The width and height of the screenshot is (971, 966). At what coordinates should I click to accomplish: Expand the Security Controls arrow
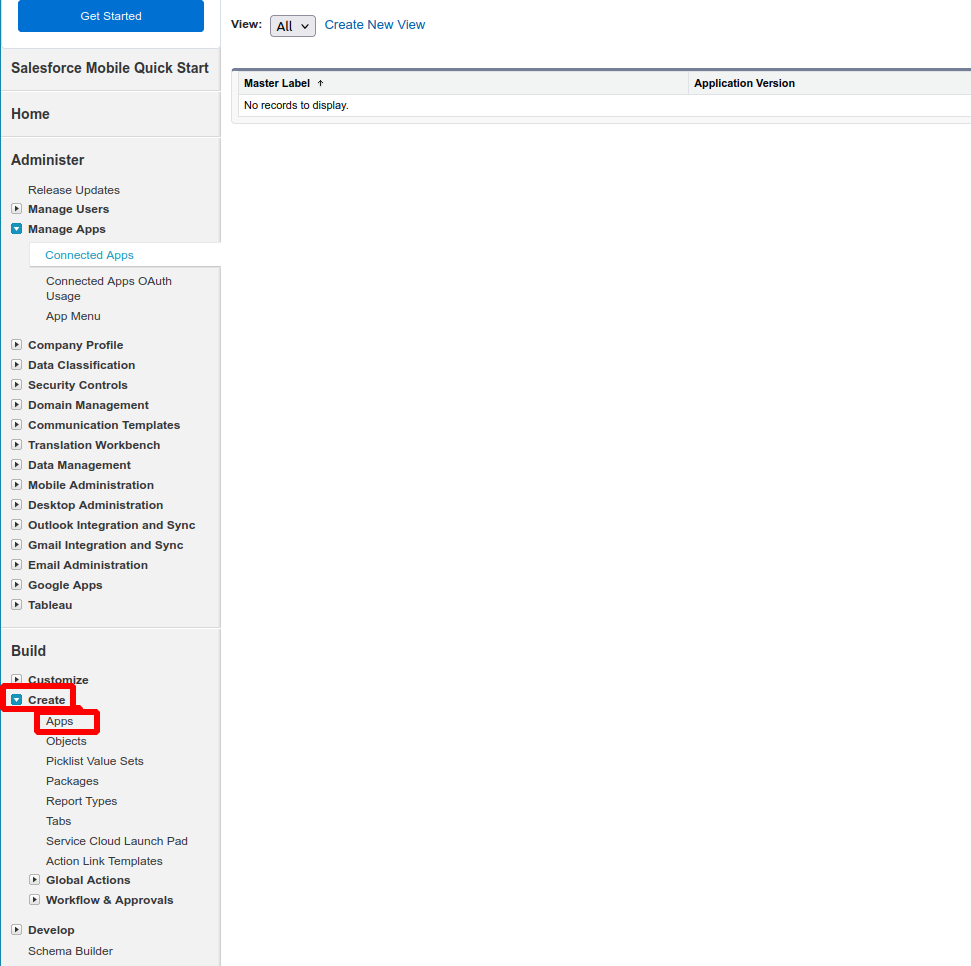pos(17,385)
